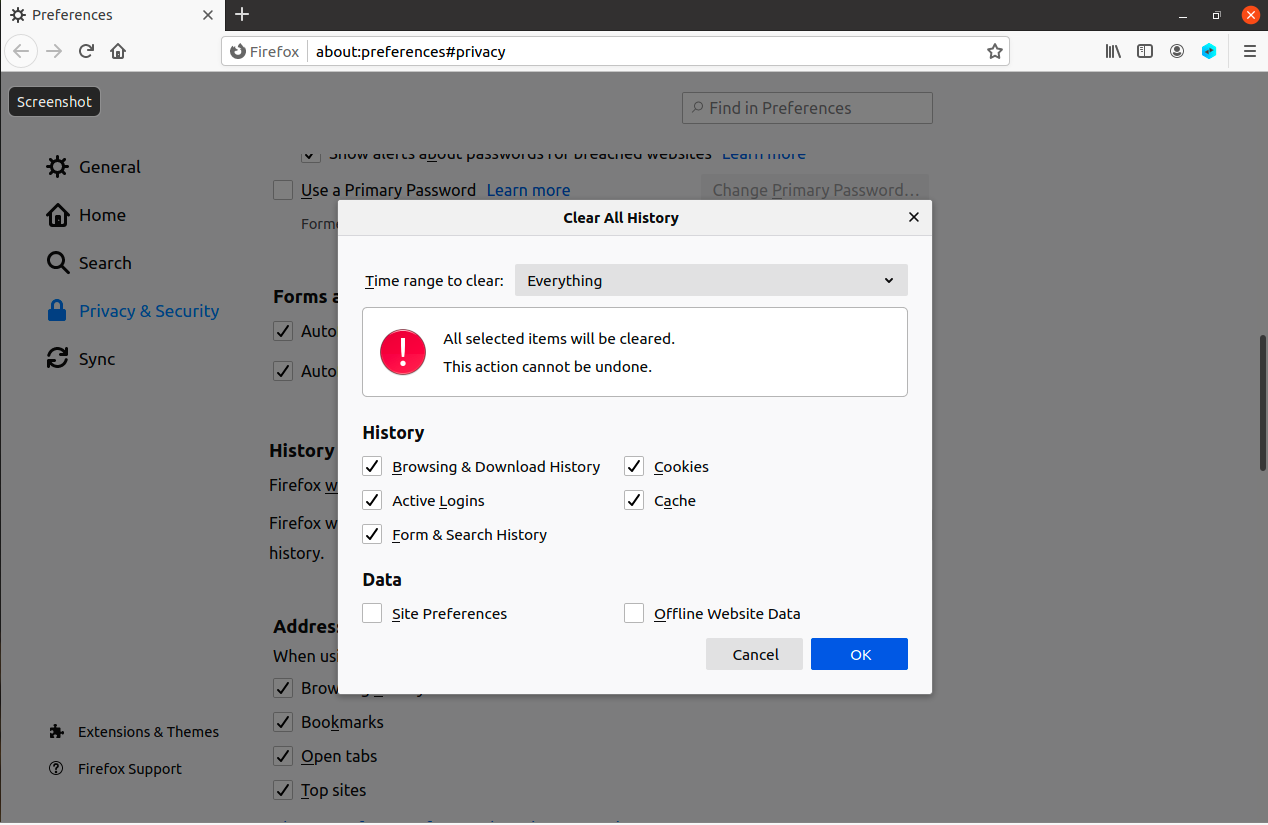Screen dimensions: 1268x825
Task: Enable Site Preferences checkbox
Action: point(373,614)
